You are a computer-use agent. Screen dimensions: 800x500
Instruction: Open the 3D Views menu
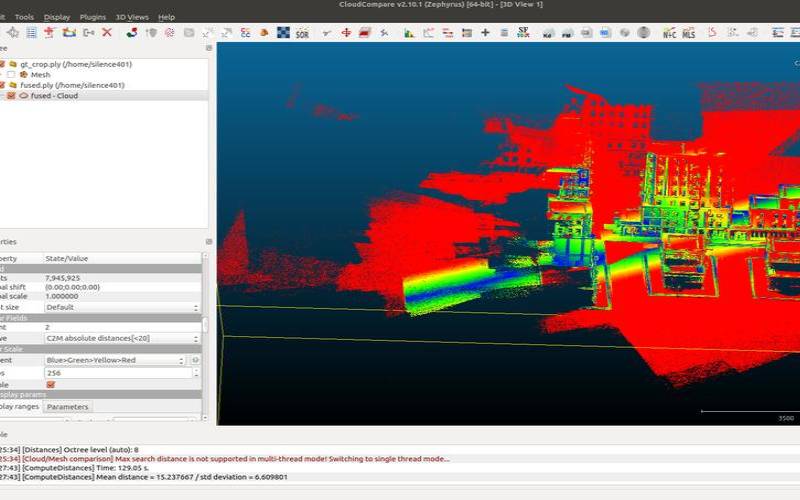click(x=132, y=17)
